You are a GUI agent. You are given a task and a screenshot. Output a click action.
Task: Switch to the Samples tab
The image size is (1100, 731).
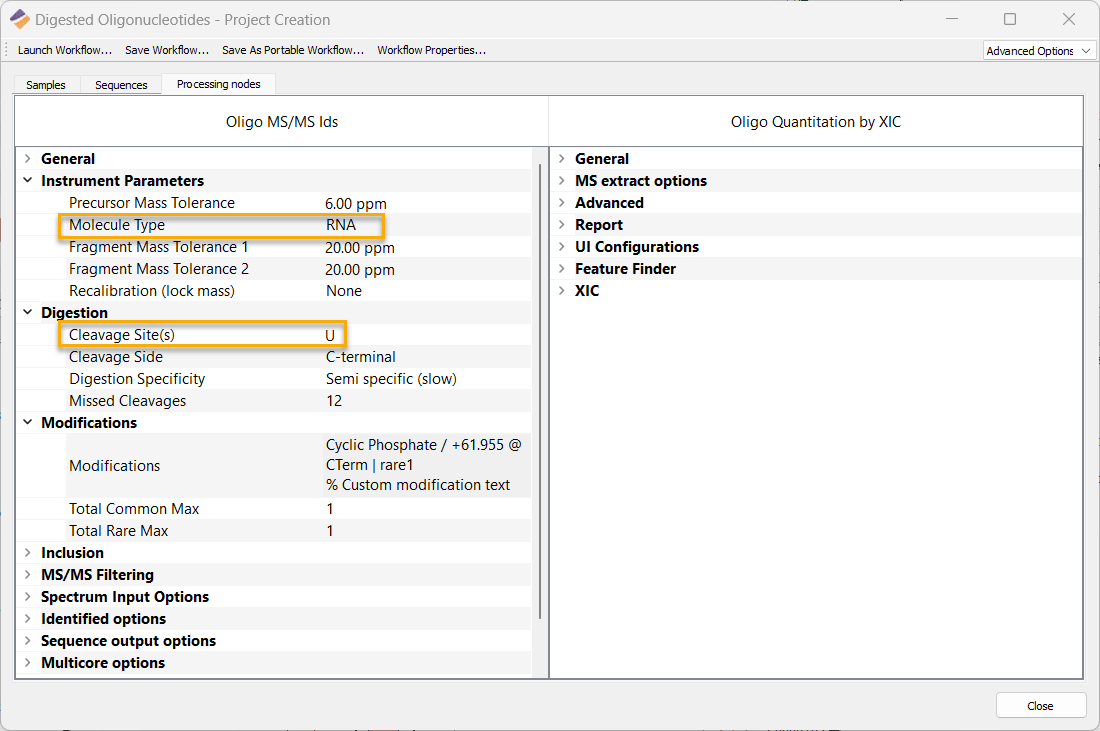46,85
